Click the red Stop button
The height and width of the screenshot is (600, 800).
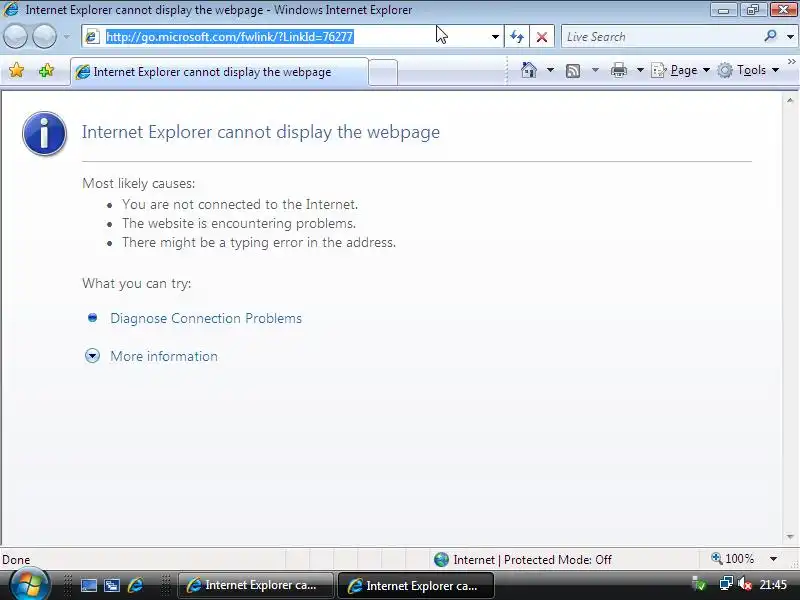click(x=542, y=37)
